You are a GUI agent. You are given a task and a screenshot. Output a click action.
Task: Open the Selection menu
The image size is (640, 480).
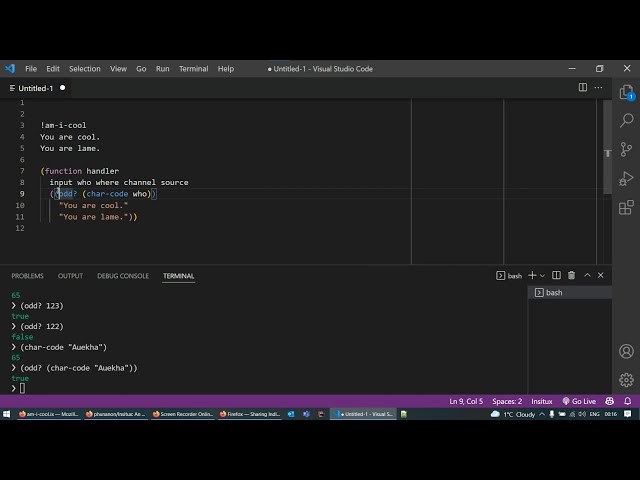[84, 69]
